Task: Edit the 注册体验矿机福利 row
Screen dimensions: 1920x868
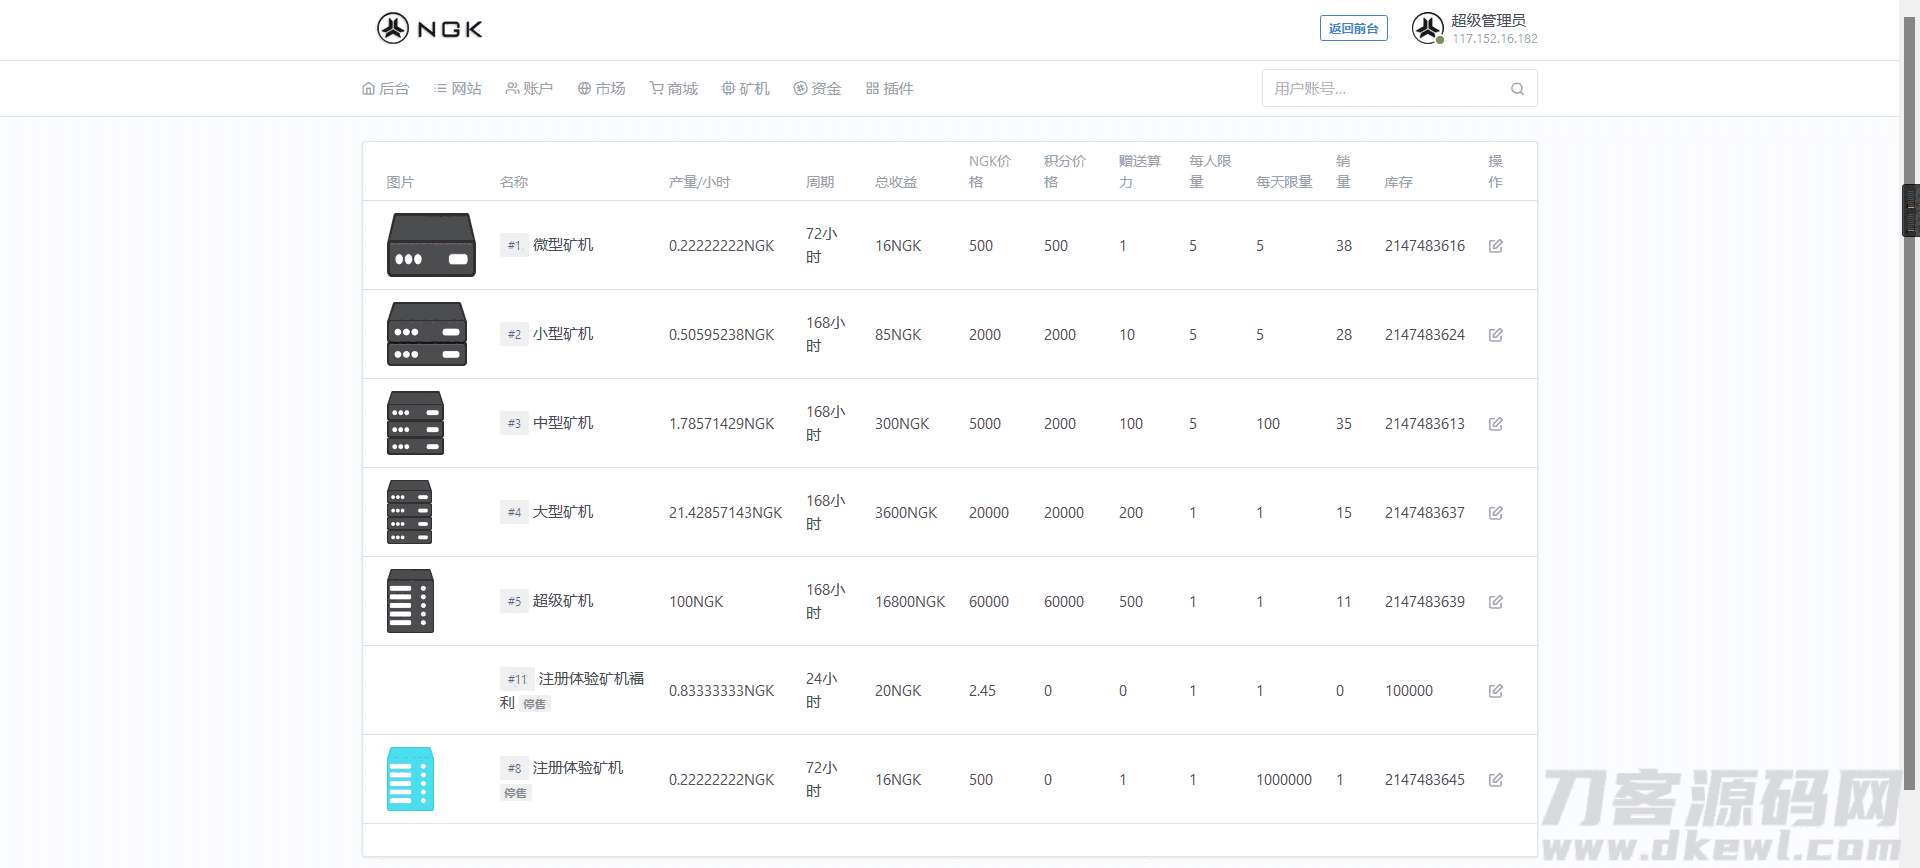Action: (1495, 691)
